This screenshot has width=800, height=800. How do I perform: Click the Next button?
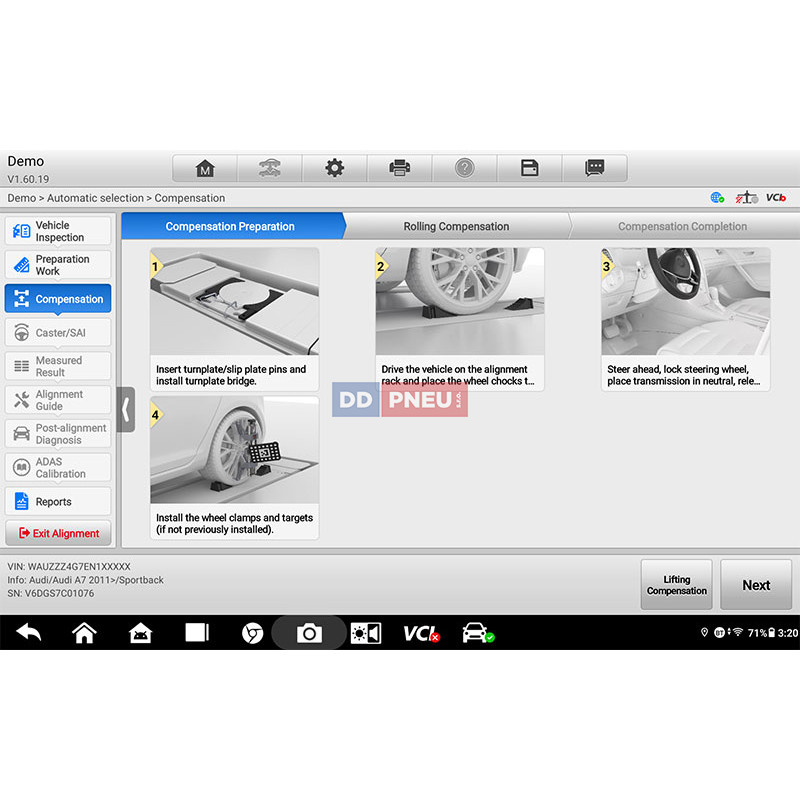(756, 585)
